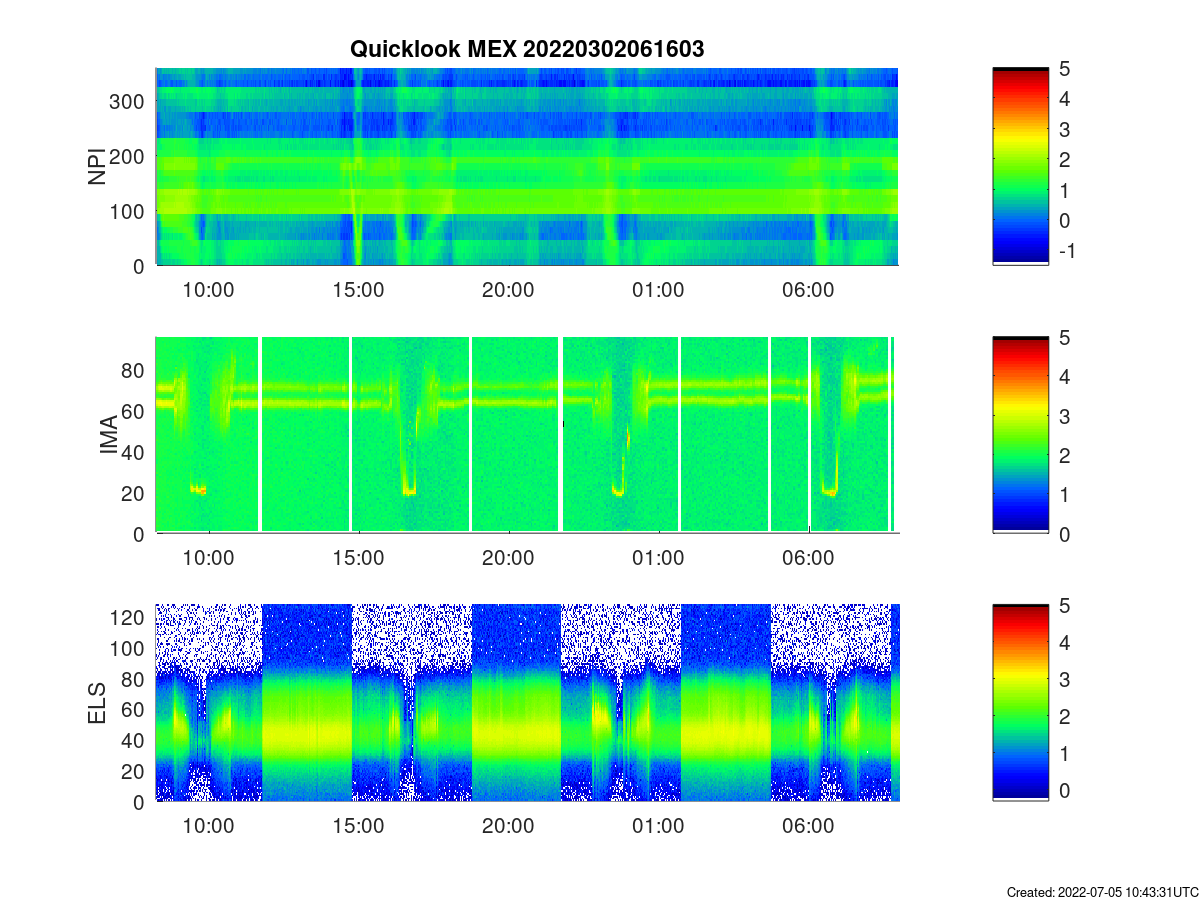Pick the NPI panel colorbar

click(x=1020, y=166)
